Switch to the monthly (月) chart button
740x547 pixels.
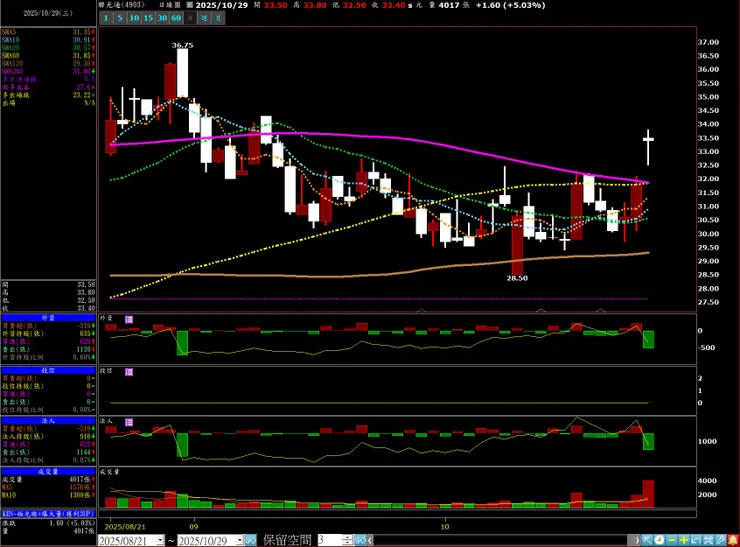[218, 18]
